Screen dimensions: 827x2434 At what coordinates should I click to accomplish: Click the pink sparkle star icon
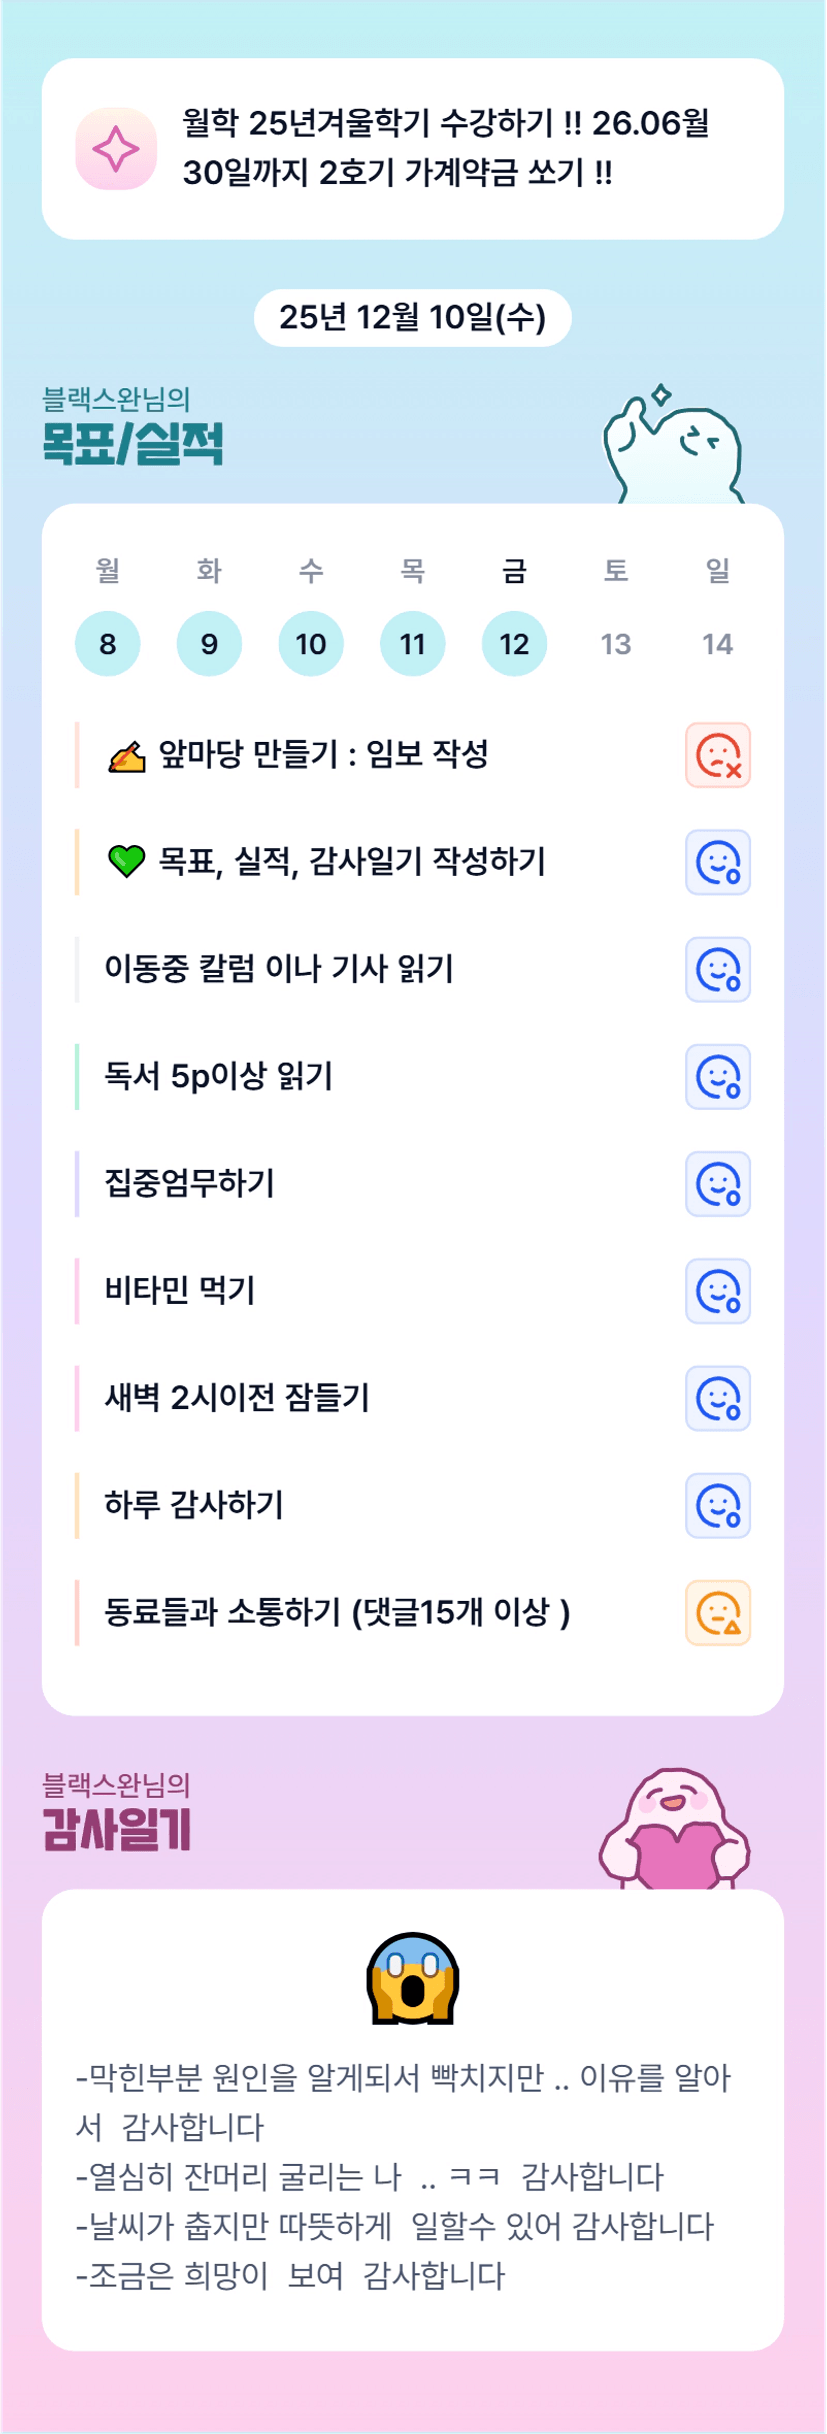(x=116, y=149)
